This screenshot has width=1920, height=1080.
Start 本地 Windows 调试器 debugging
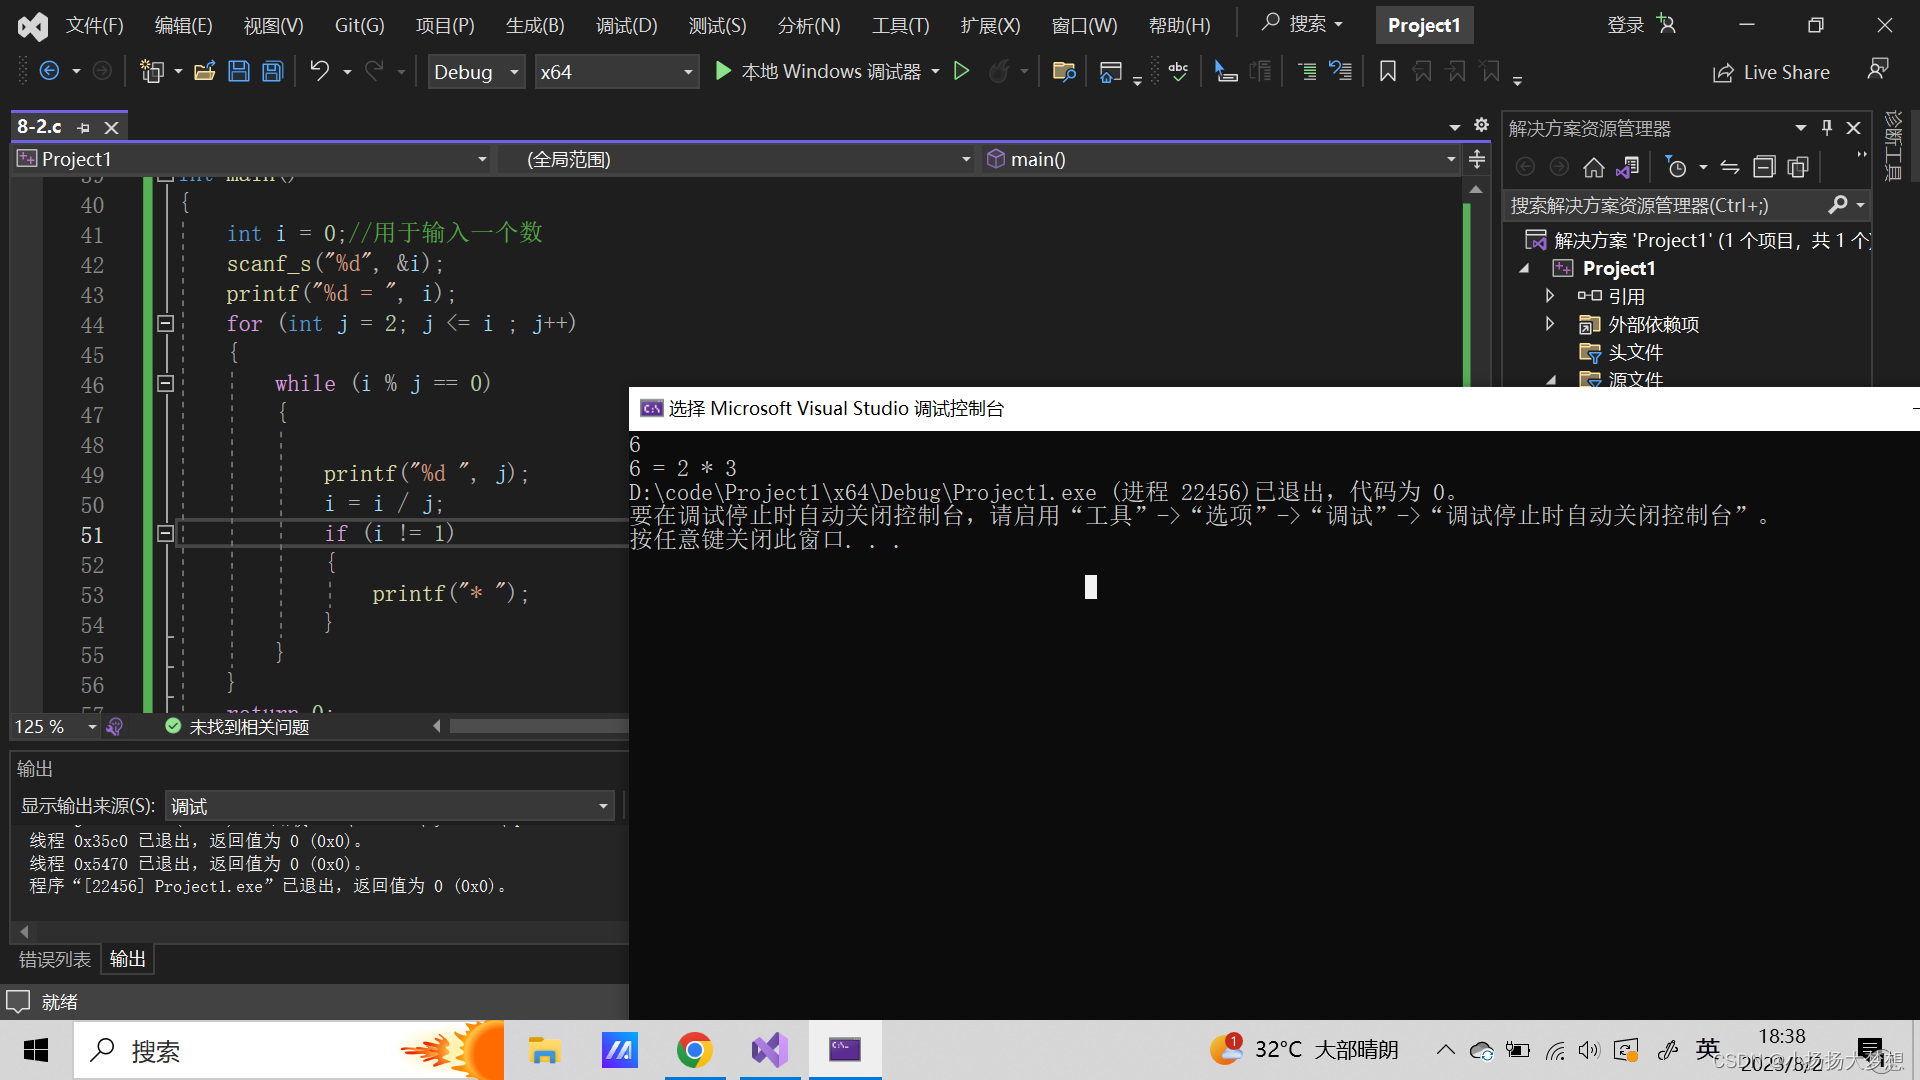(818, 71)
